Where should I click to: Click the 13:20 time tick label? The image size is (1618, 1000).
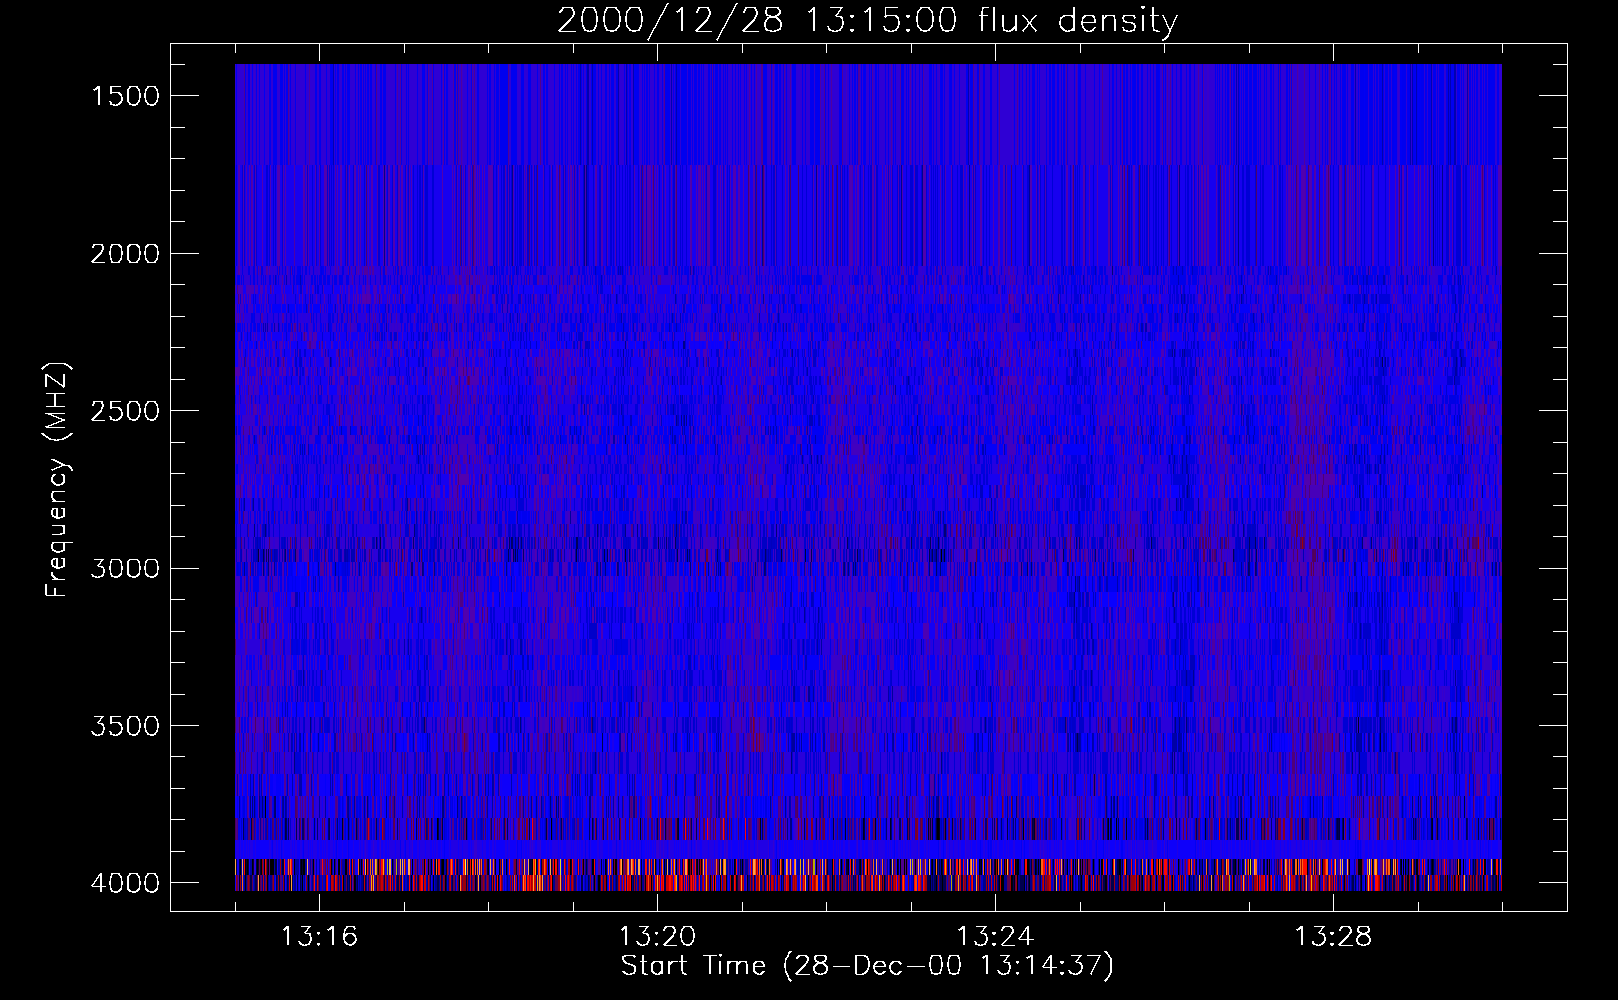[x=658, y=937]
